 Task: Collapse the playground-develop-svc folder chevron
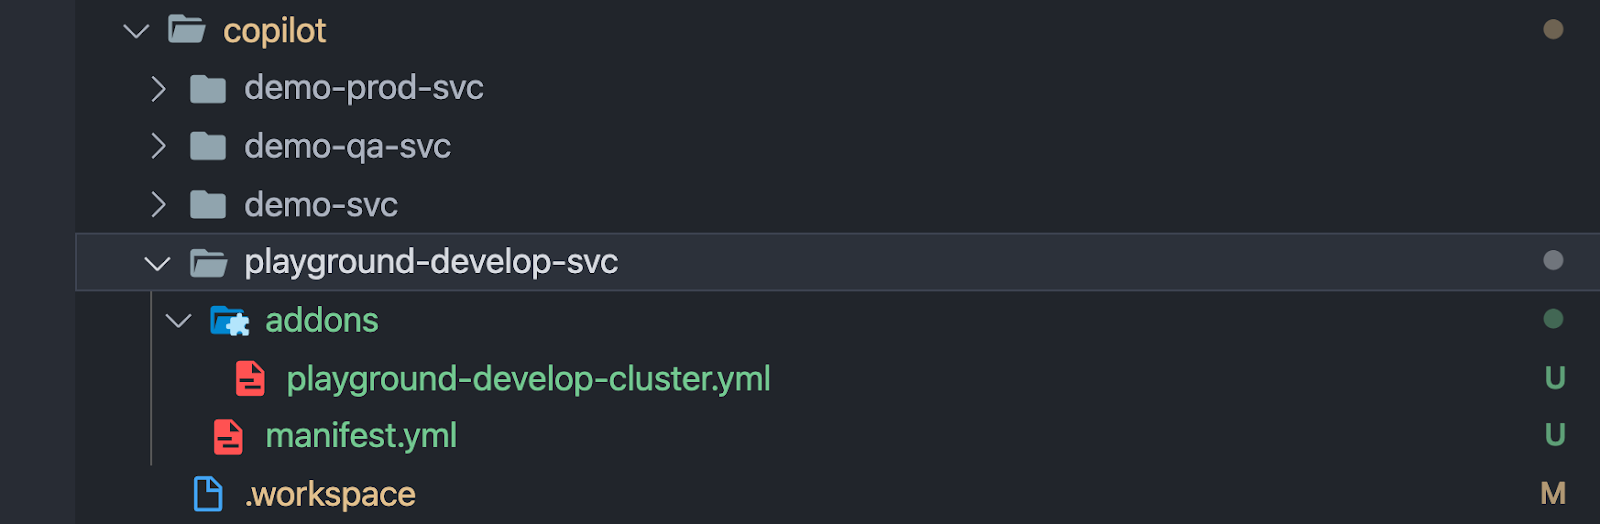pyautogui.click(x=157, y=263)
